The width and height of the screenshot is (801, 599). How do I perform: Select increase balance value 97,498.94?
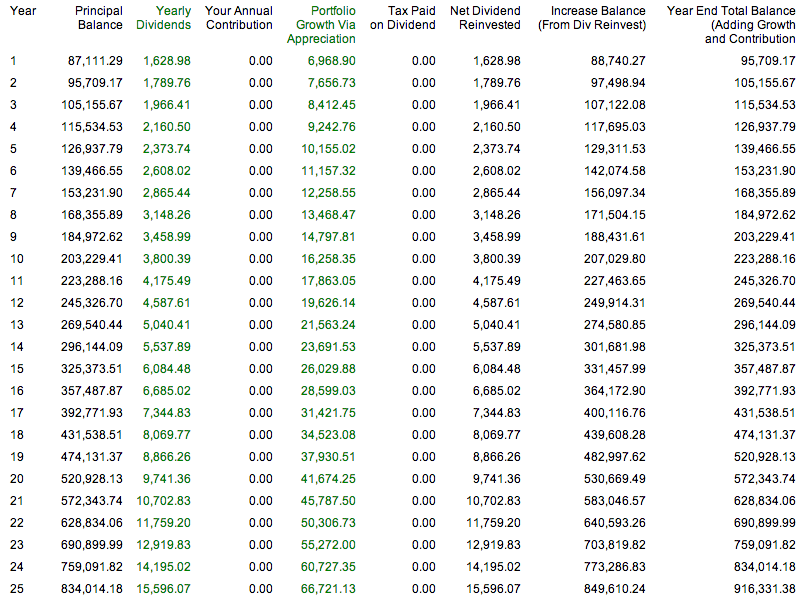click(618, 83)
